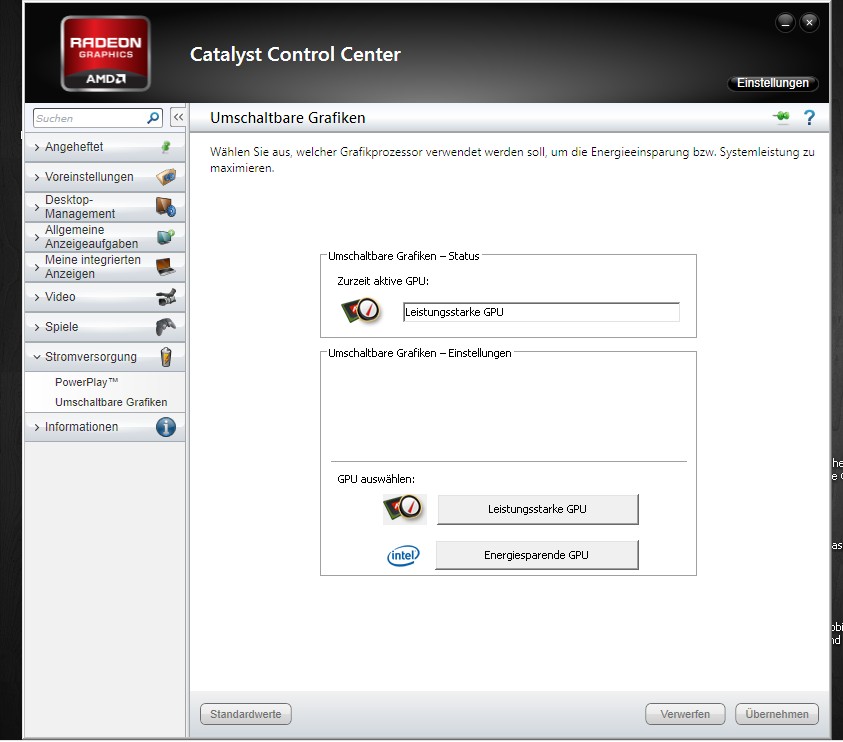
Task: Collapse the Stromversorgung section
Action: pyautogui.click(x=105, y=358)
